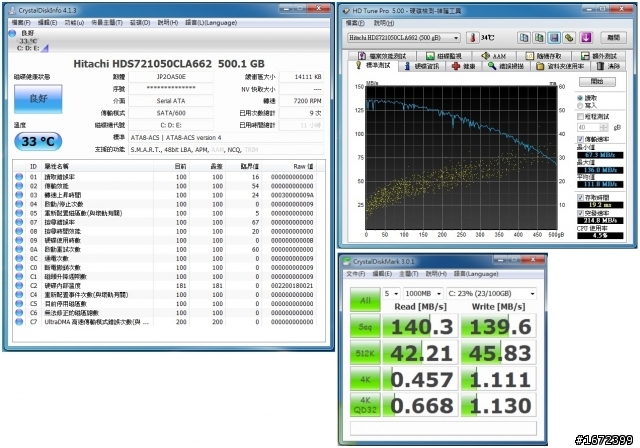
Task: Click the 33 °C temperature indicator
Action: click(x=38, y=142)
